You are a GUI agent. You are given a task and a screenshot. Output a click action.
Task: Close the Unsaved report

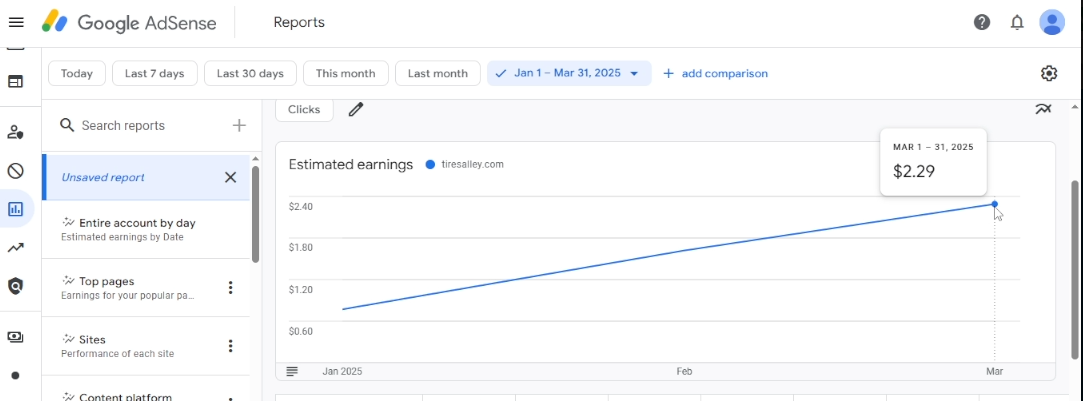(x=231, y=177)
